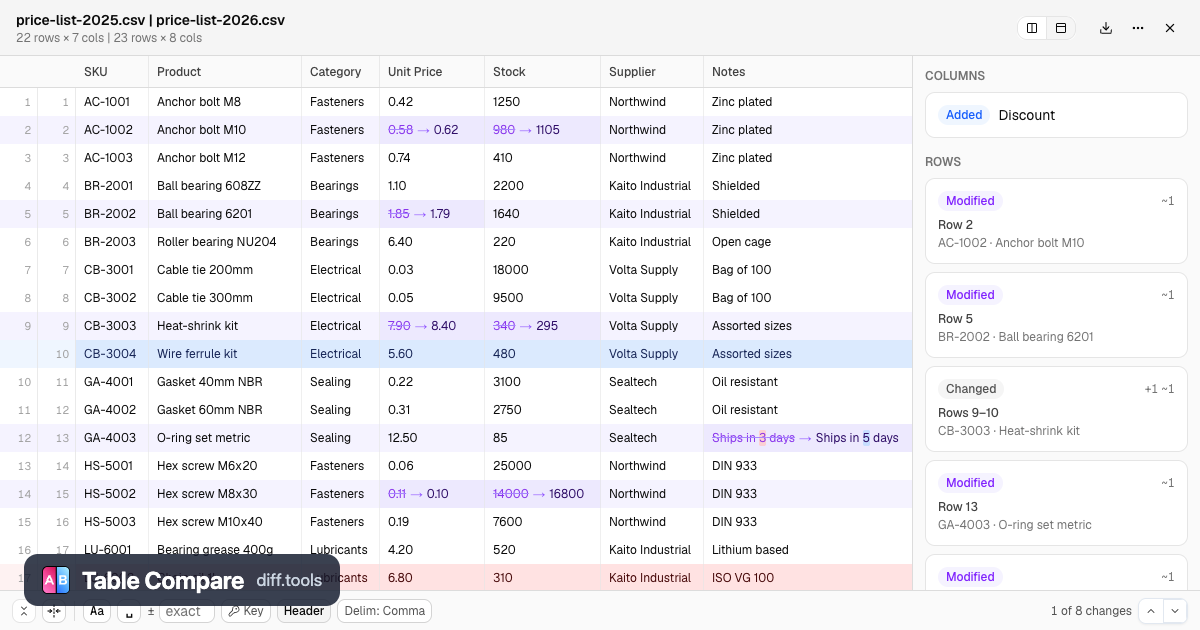Viewport: 1200px width, 630px height.
Task: Click the Category column header
Action: [341, 72]
